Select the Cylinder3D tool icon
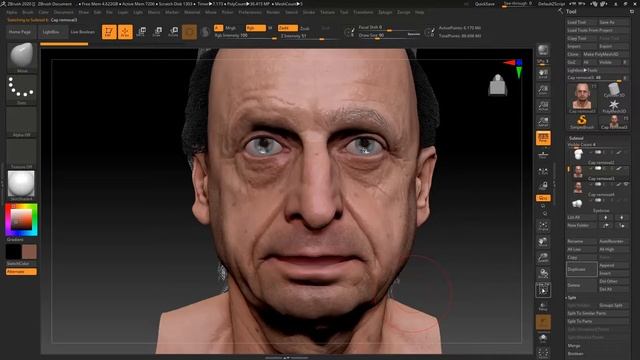 tap(613, 89)
